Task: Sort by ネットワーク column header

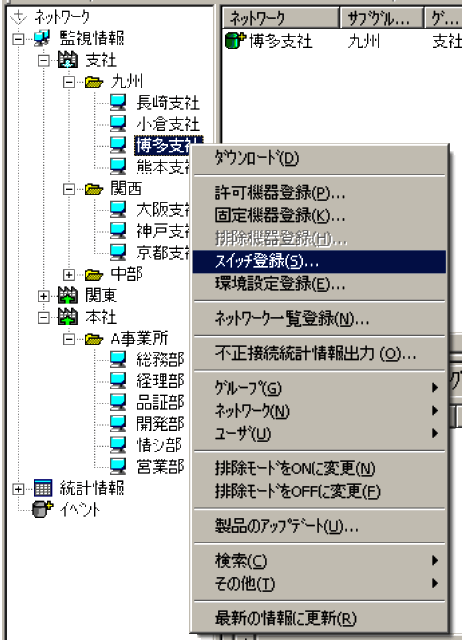Action: pos(281,18)
